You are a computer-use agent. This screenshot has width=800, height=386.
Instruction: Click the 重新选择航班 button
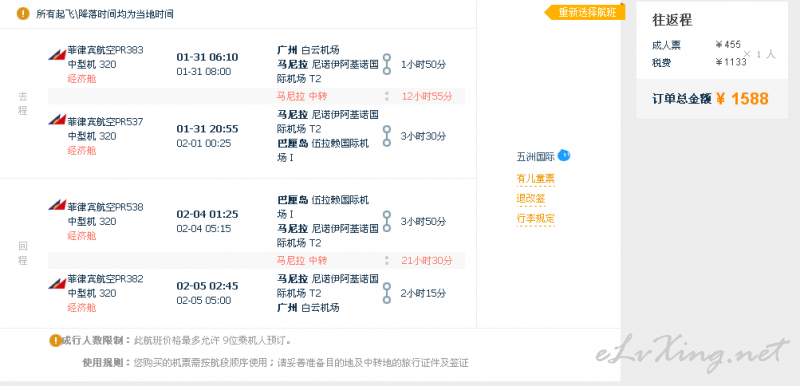click(x=585, y=13)
